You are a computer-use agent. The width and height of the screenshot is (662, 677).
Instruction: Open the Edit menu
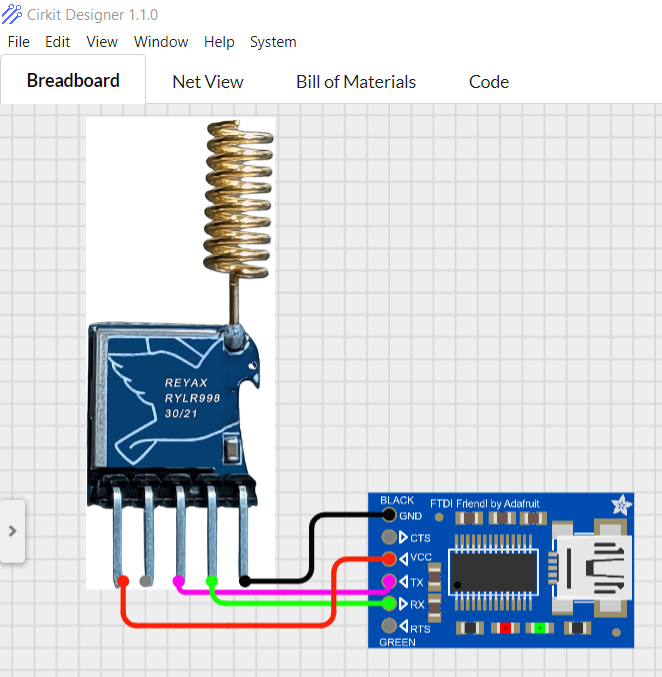click(x=57, y=42)
